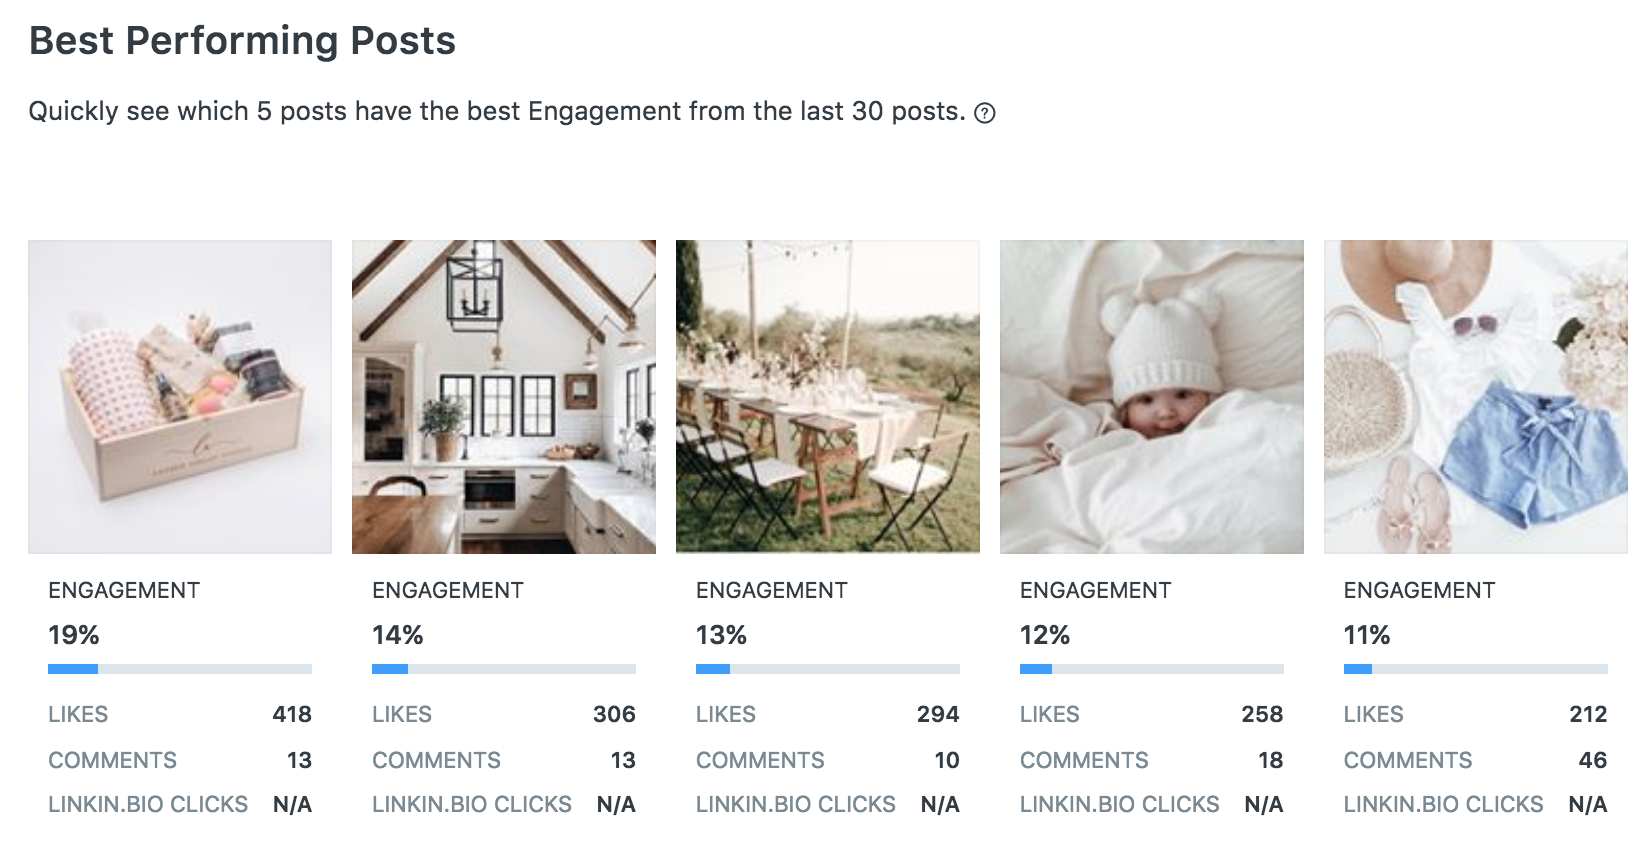Open the baby in beanie post thumbnail
Image resolution: width=1634 pixels, height=848 pixels.
point(1152,397)
